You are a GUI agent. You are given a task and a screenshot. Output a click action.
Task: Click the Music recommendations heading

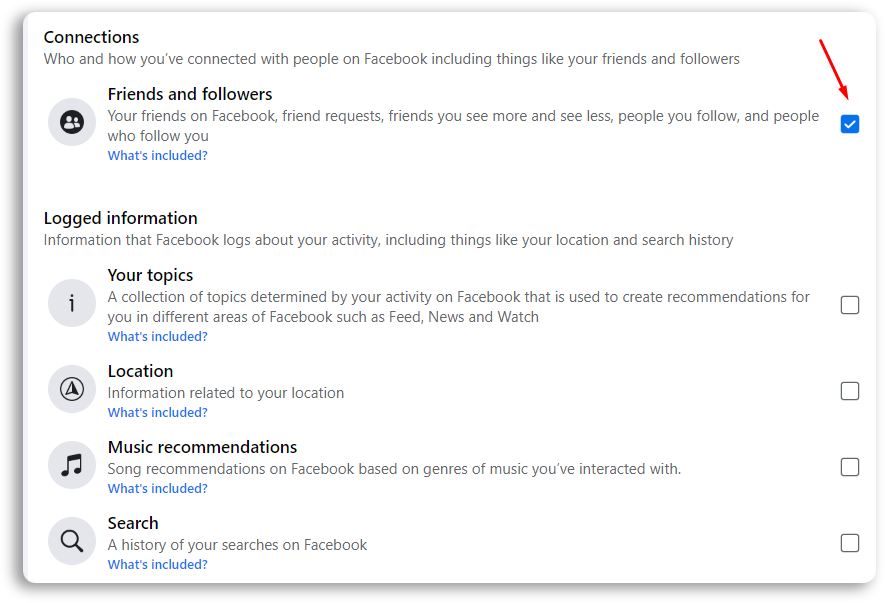click(202, 447)
